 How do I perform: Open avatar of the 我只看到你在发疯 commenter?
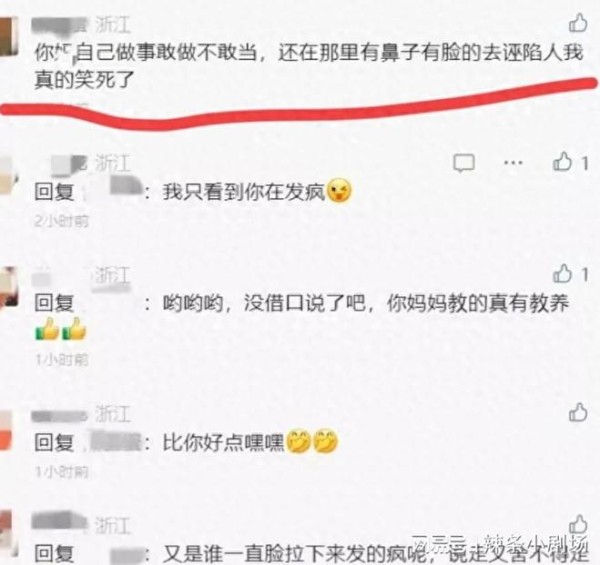8,177
